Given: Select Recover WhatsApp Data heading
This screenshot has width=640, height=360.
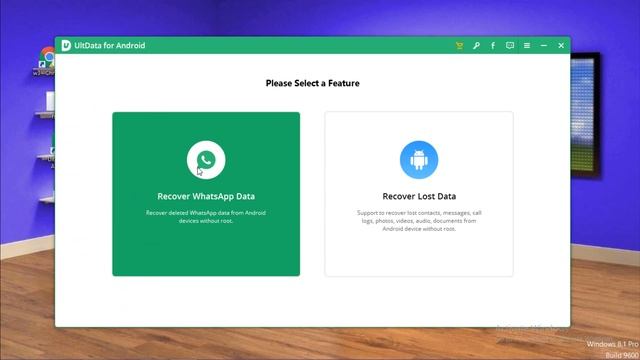Looking at the screenshot, I should click(x=206, y=196).
